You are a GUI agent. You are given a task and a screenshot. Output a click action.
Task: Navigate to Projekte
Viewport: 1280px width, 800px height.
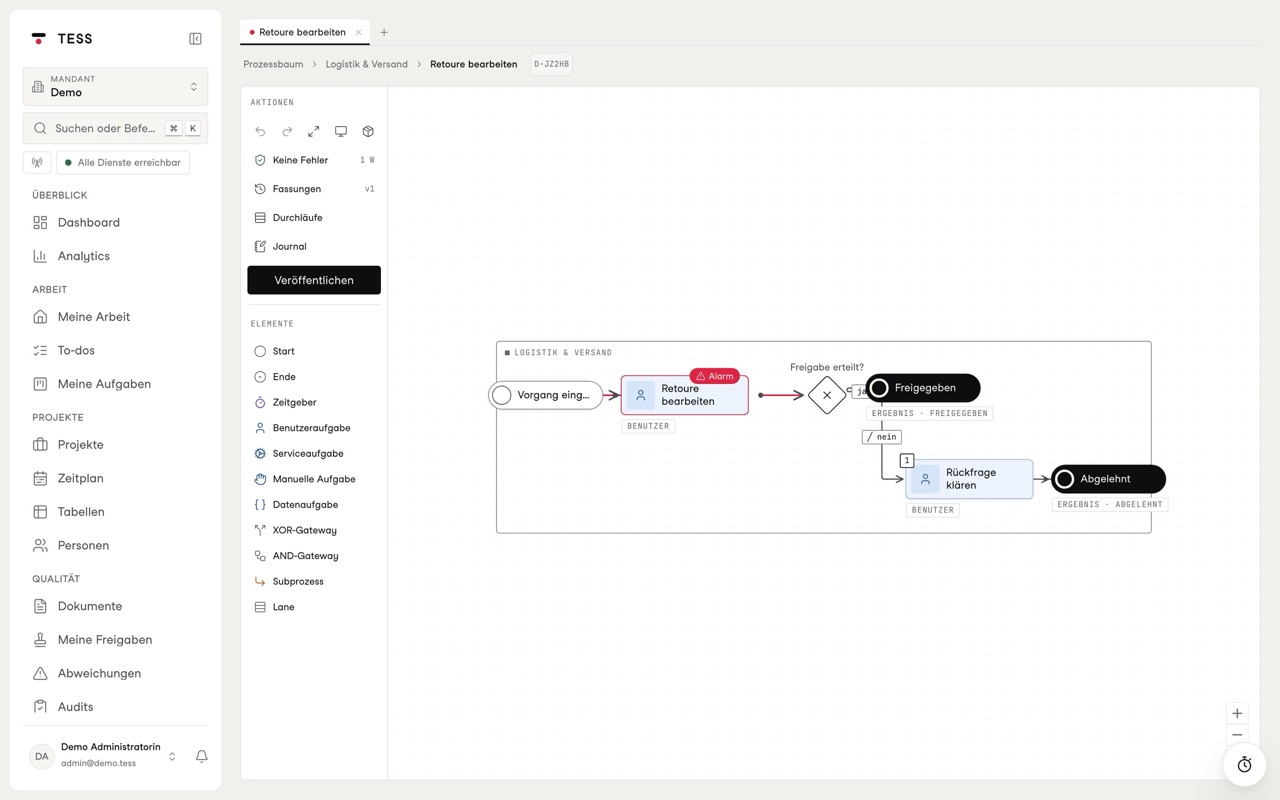click(x=115, y=445)
